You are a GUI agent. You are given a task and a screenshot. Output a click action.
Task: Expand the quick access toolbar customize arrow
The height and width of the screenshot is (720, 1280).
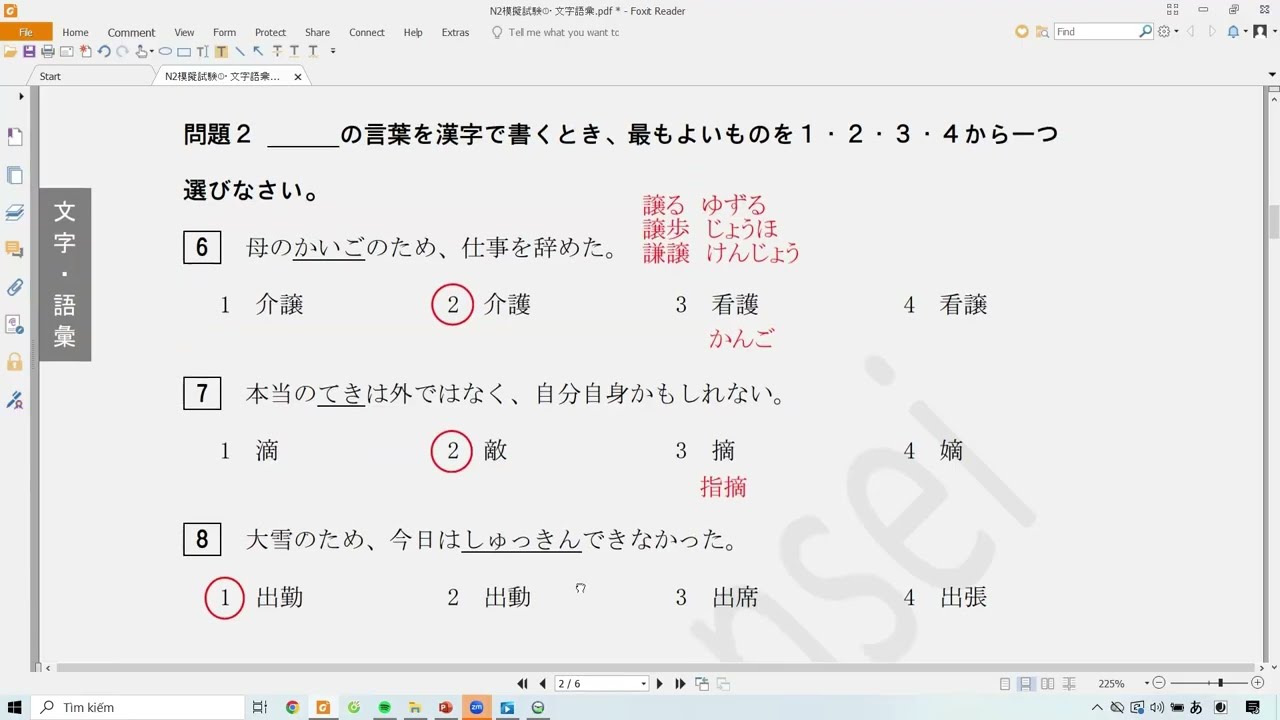(x=333, y=51)
